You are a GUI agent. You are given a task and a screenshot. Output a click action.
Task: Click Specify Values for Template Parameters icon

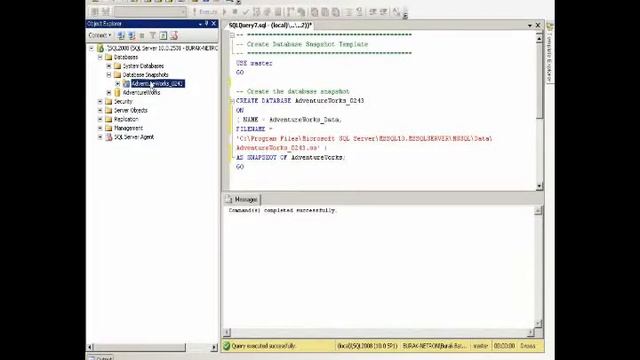click(x=396, y=12)
